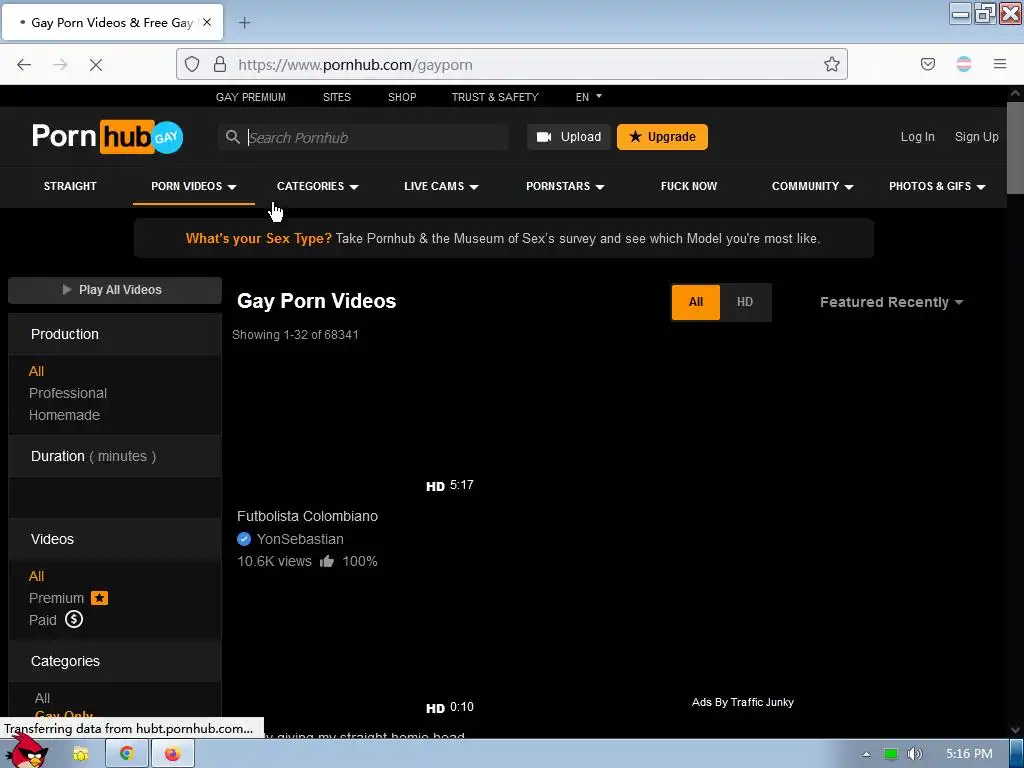Click the camera icon on Upload
The image size is (1024, 768).
point(544,137)
